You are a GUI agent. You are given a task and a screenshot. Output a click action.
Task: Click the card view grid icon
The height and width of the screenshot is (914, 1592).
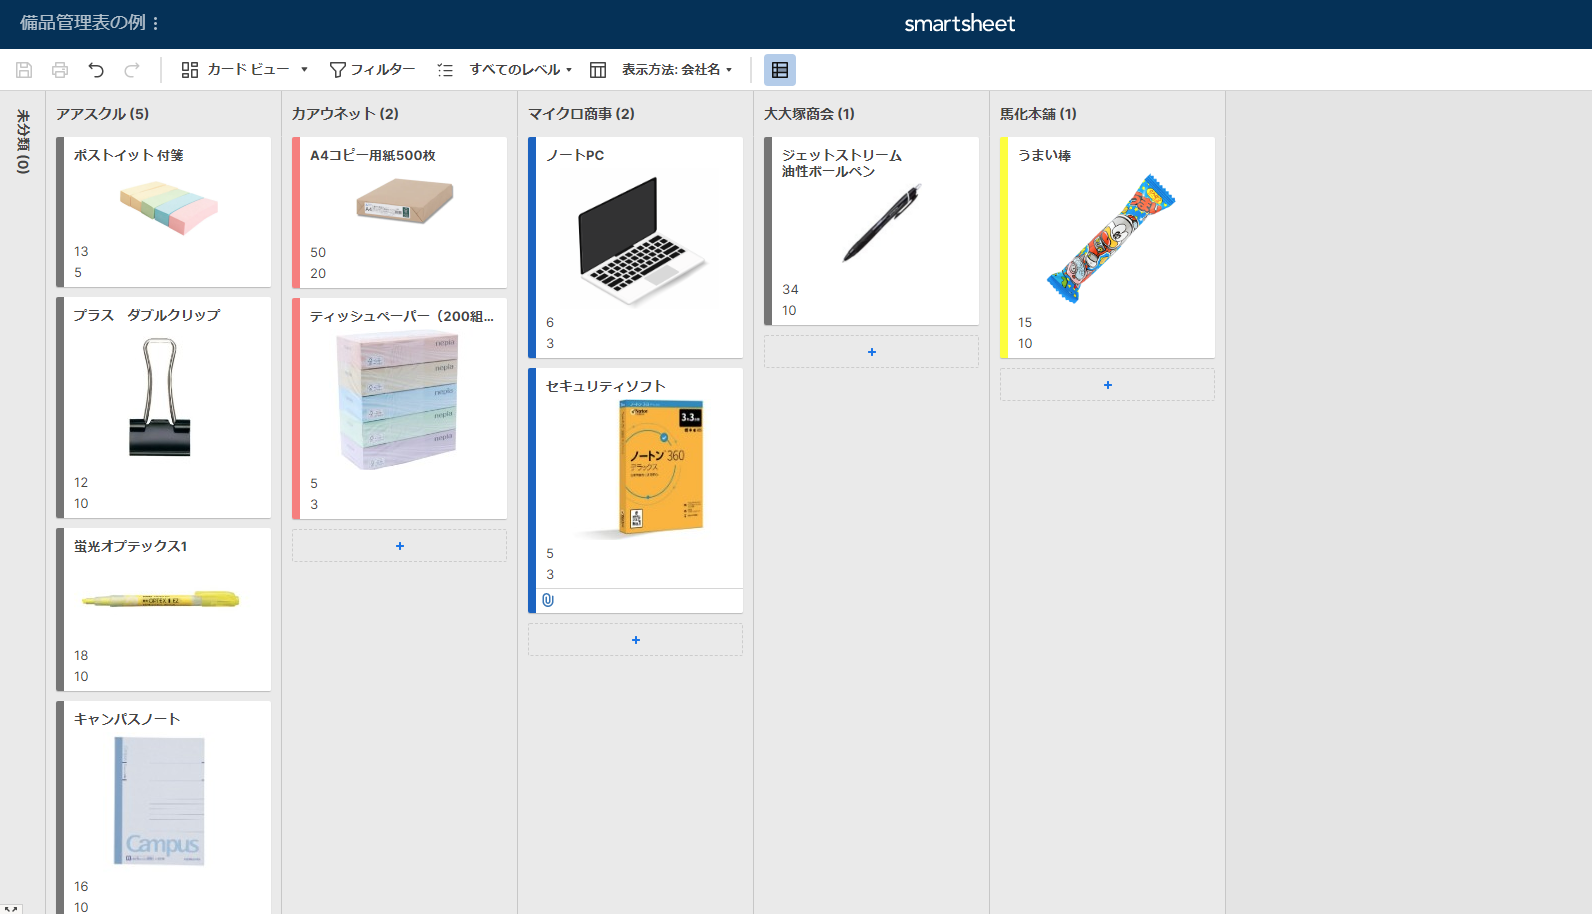[189, 70]
